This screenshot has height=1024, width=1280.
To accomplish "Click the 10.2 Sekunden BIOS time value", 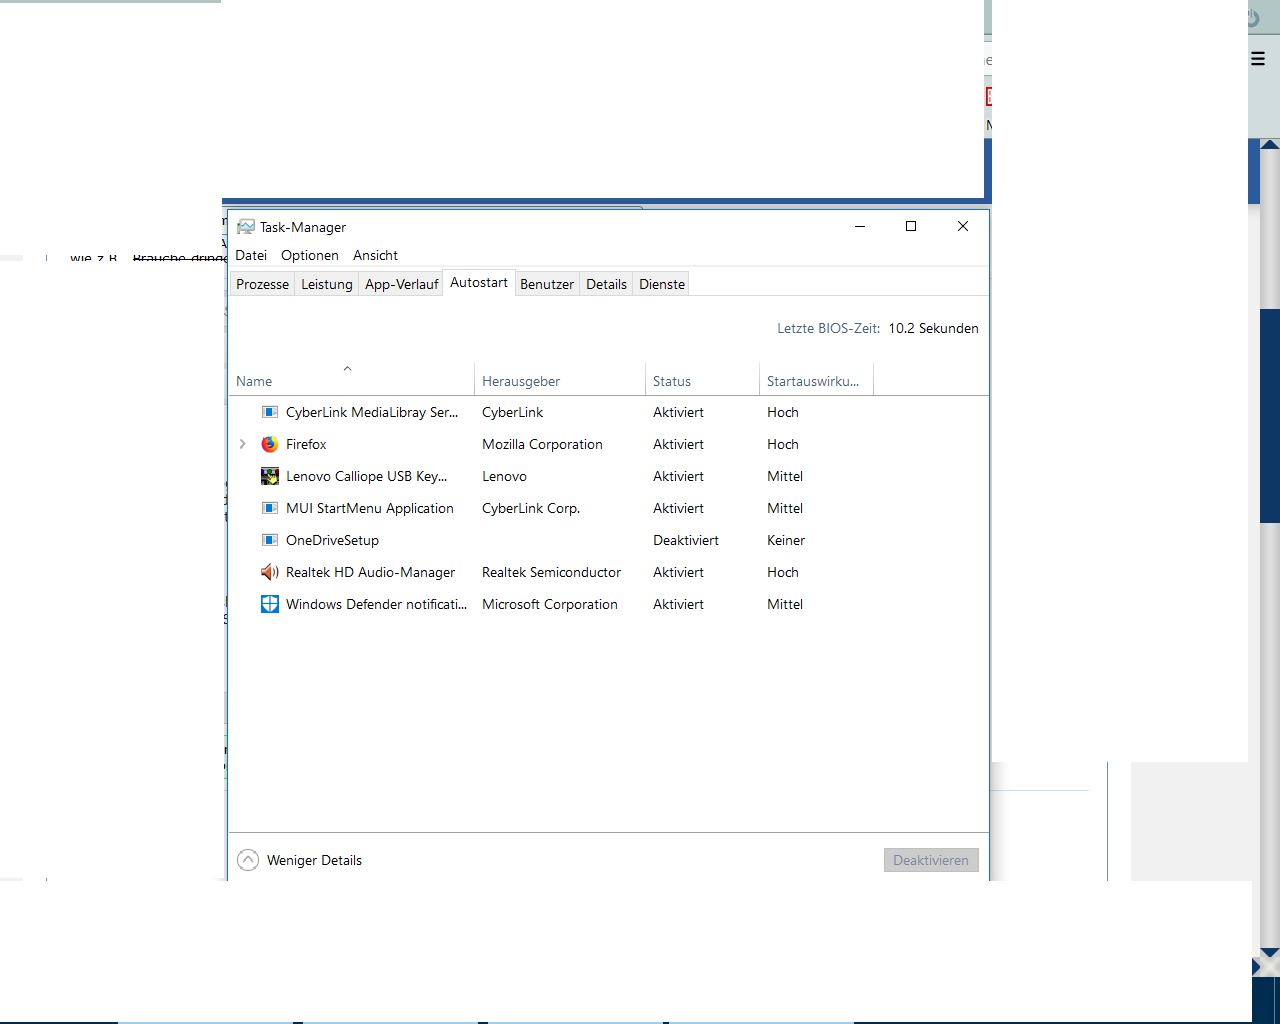I will [933, 328].
